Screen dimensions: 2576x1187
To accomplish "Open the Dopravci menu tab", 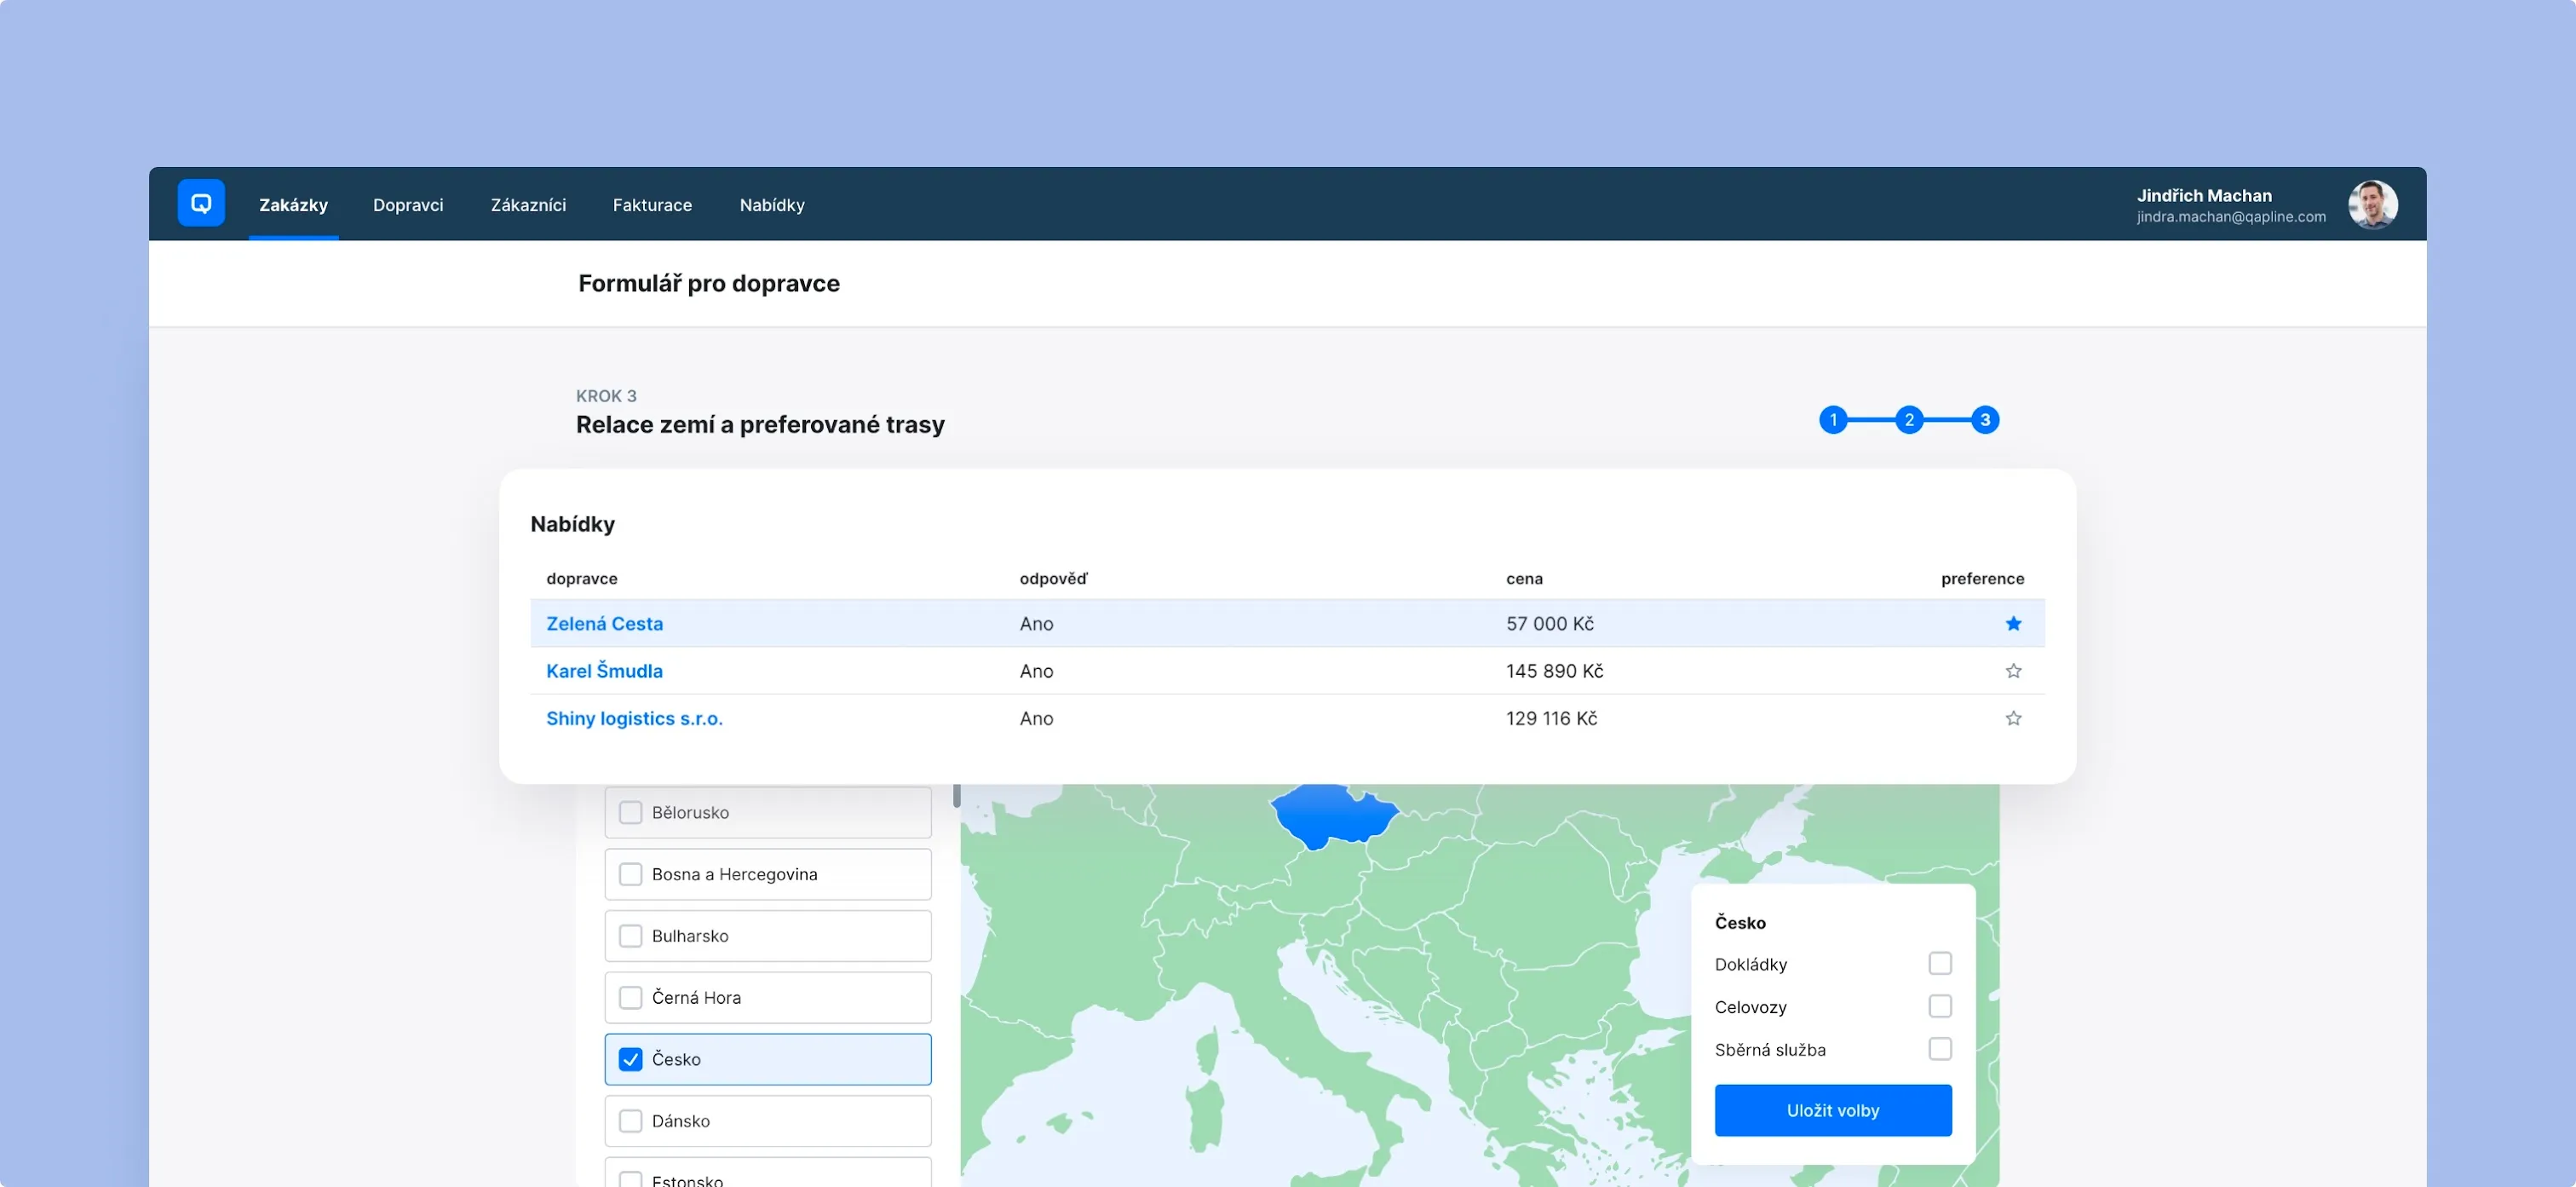I will [x=408, y=205].
